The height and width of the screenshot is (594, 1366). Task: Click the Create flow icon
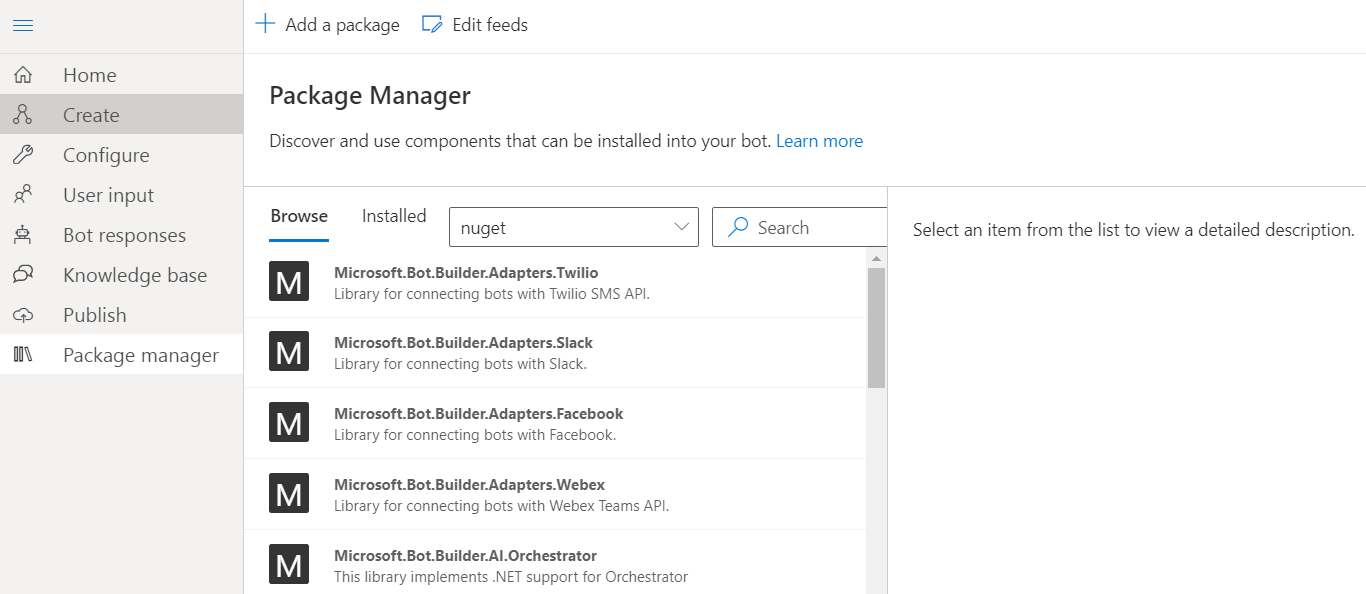click(x=23, y=115)
